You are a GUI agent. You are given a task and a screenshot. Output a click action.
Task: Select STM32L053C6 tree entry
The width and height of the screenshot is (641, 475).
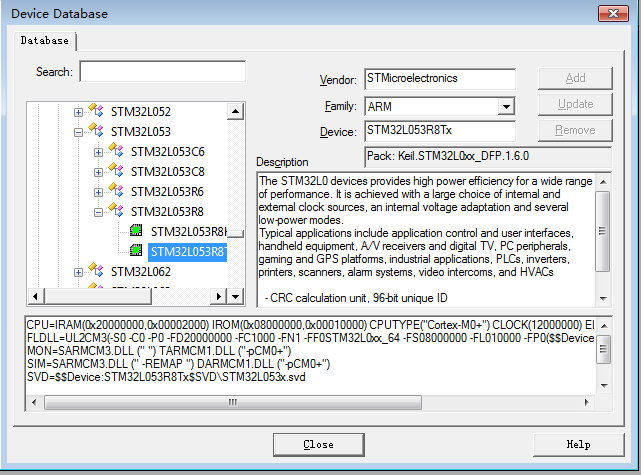tap(168, 152)
